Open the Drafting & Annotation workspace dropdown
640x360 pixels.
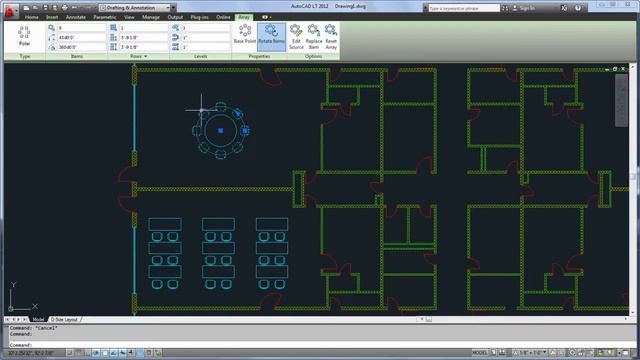point(135,8)
